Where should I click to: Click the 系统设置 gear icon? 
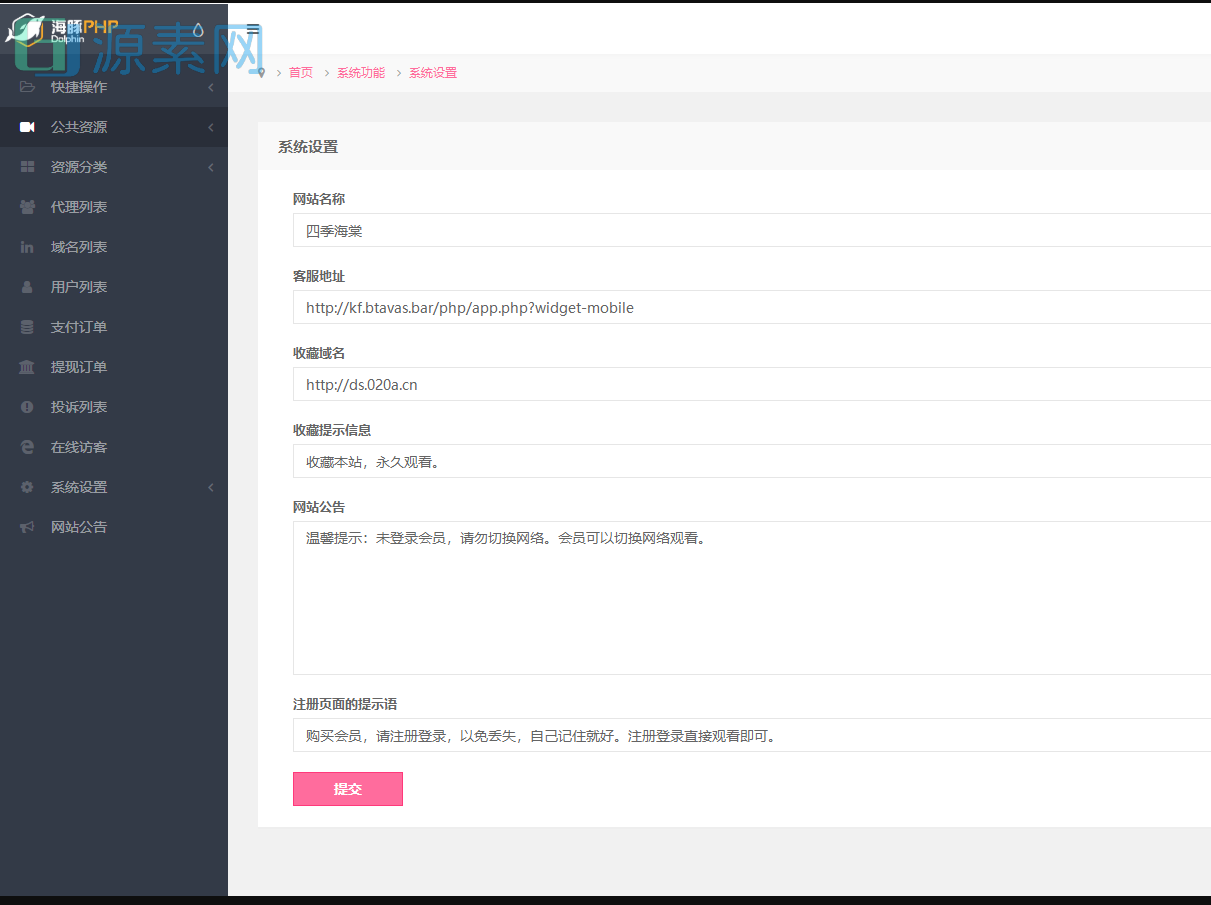[27, 487]
